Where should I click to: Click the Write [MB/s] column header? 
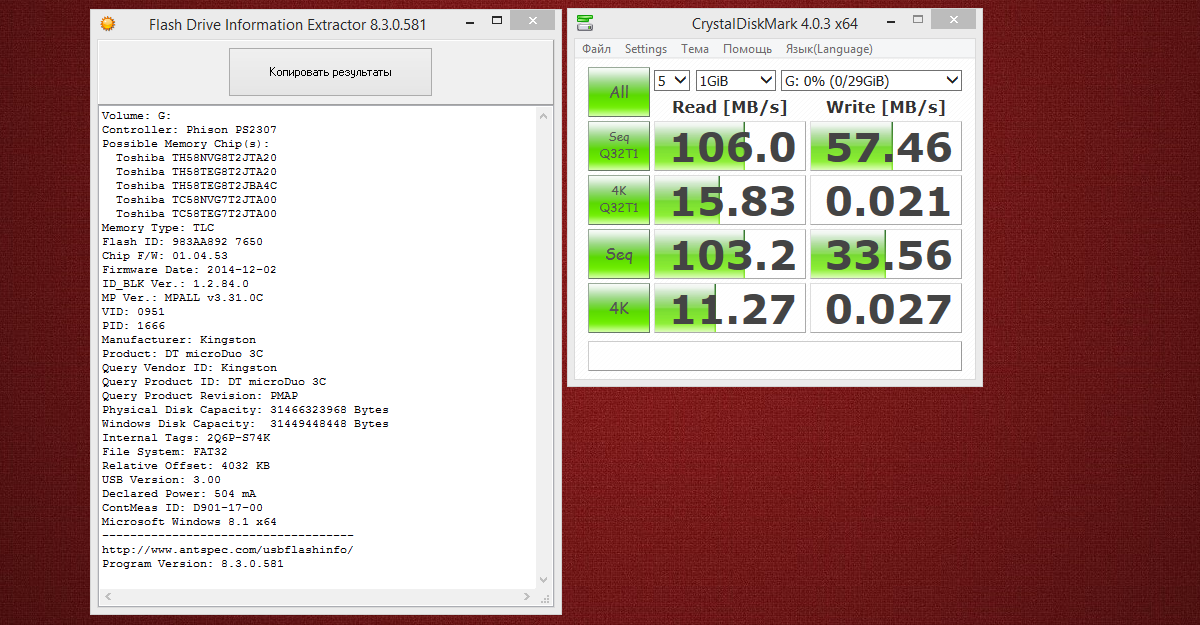(x=885, y=107)
